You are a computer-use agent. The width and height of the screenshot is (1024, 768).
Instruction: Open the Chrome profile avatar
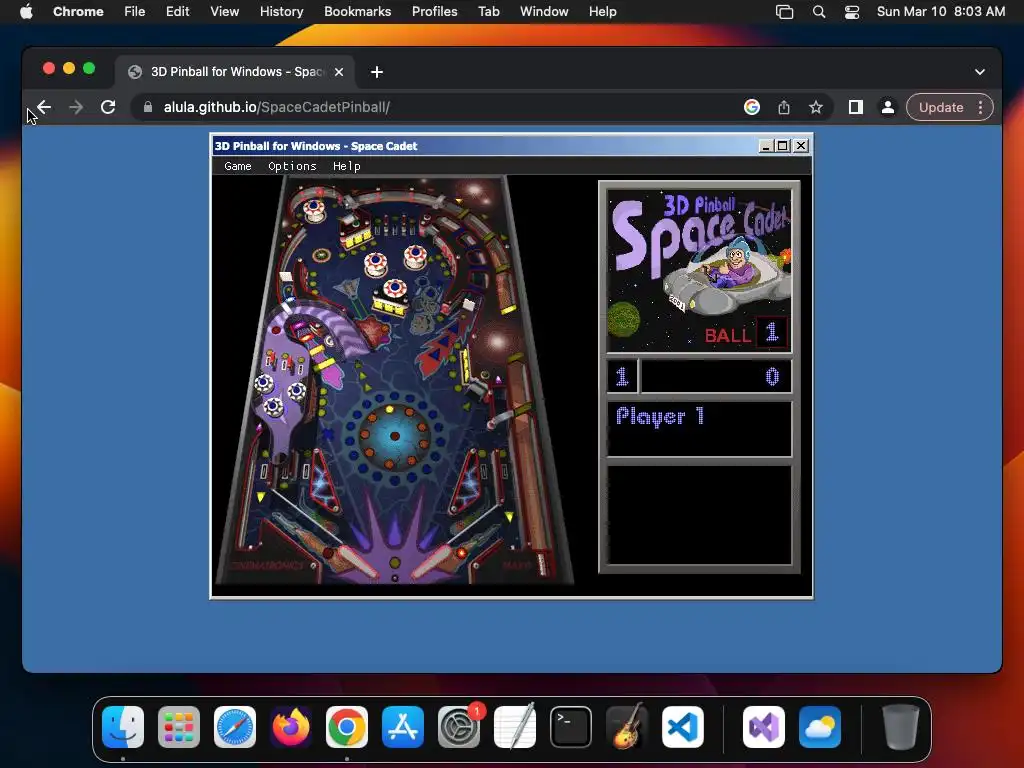pos(888,107)
